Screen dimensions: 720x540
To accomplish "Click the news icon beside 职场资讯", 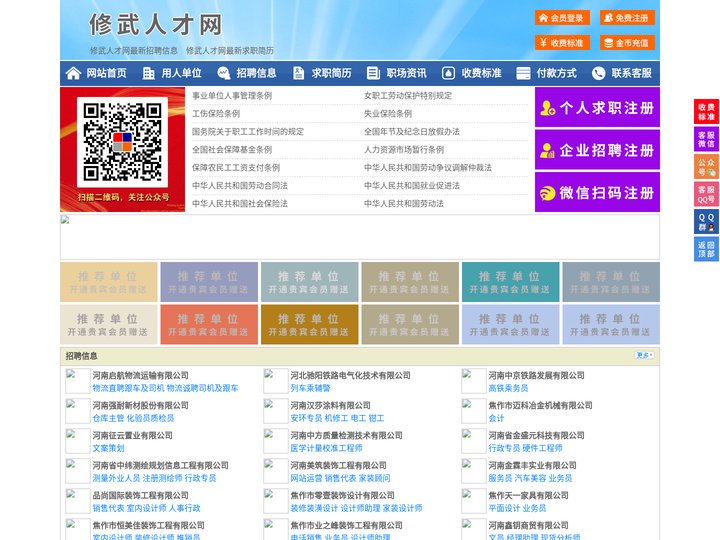I will pyautogui.click(x=373, y=73).
